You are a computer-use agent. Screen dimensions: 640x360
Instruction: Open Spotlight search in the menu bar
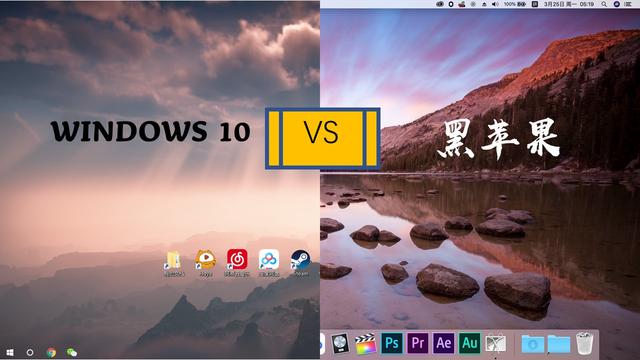click(x=604, y=4)
